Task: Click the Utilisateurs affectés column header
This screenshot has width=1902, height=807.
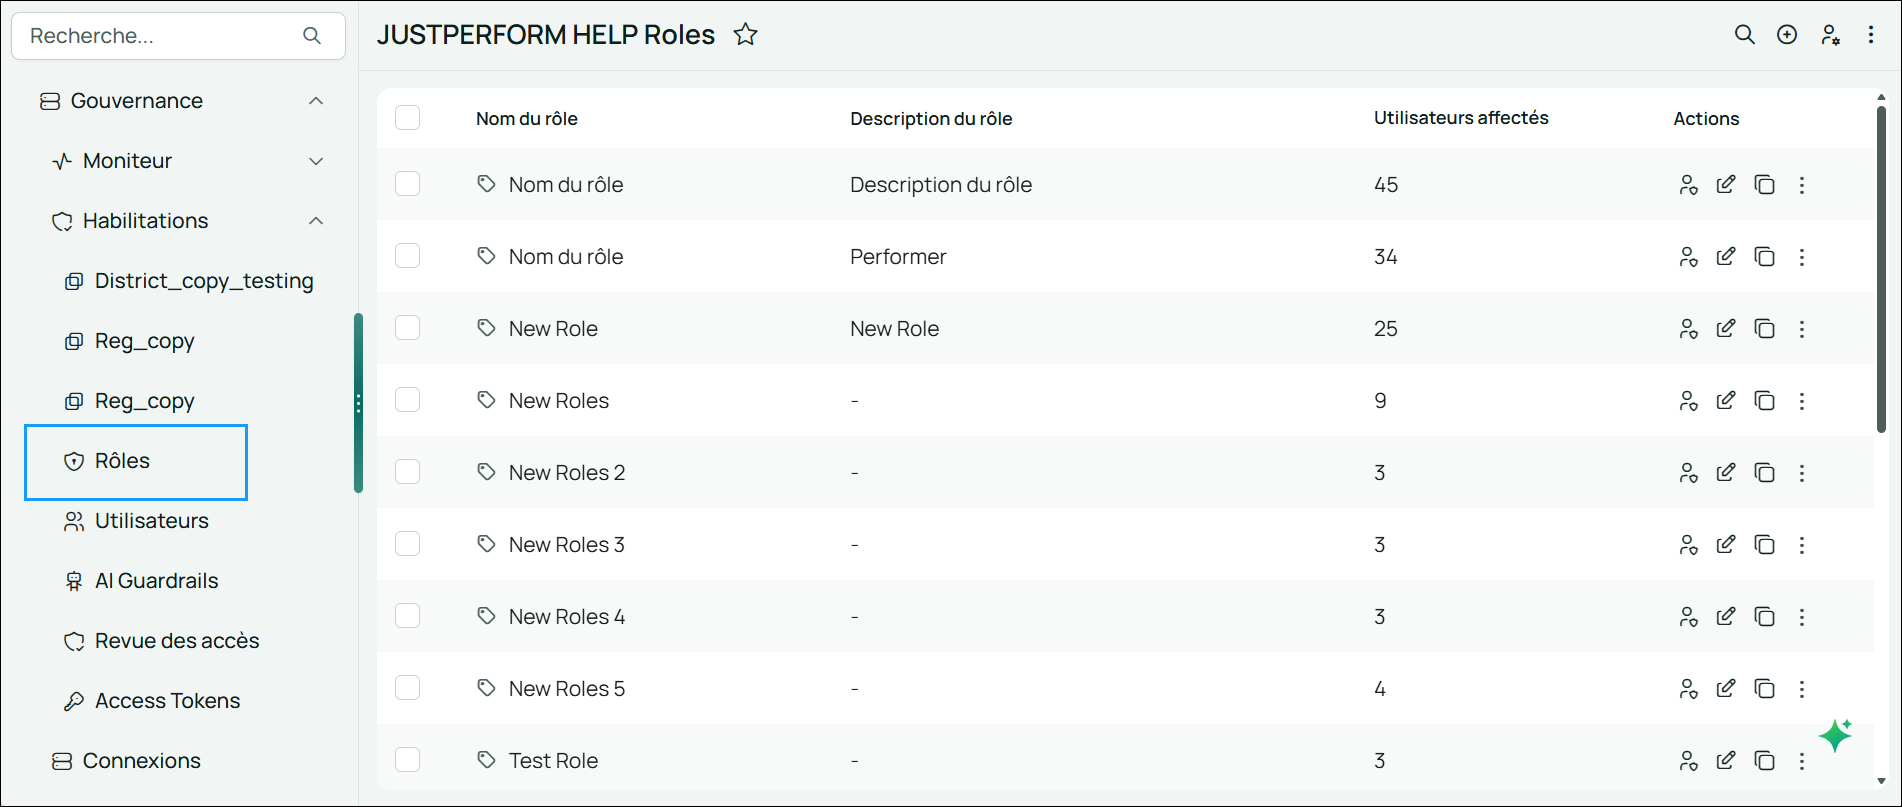Action: [1461, 118]
